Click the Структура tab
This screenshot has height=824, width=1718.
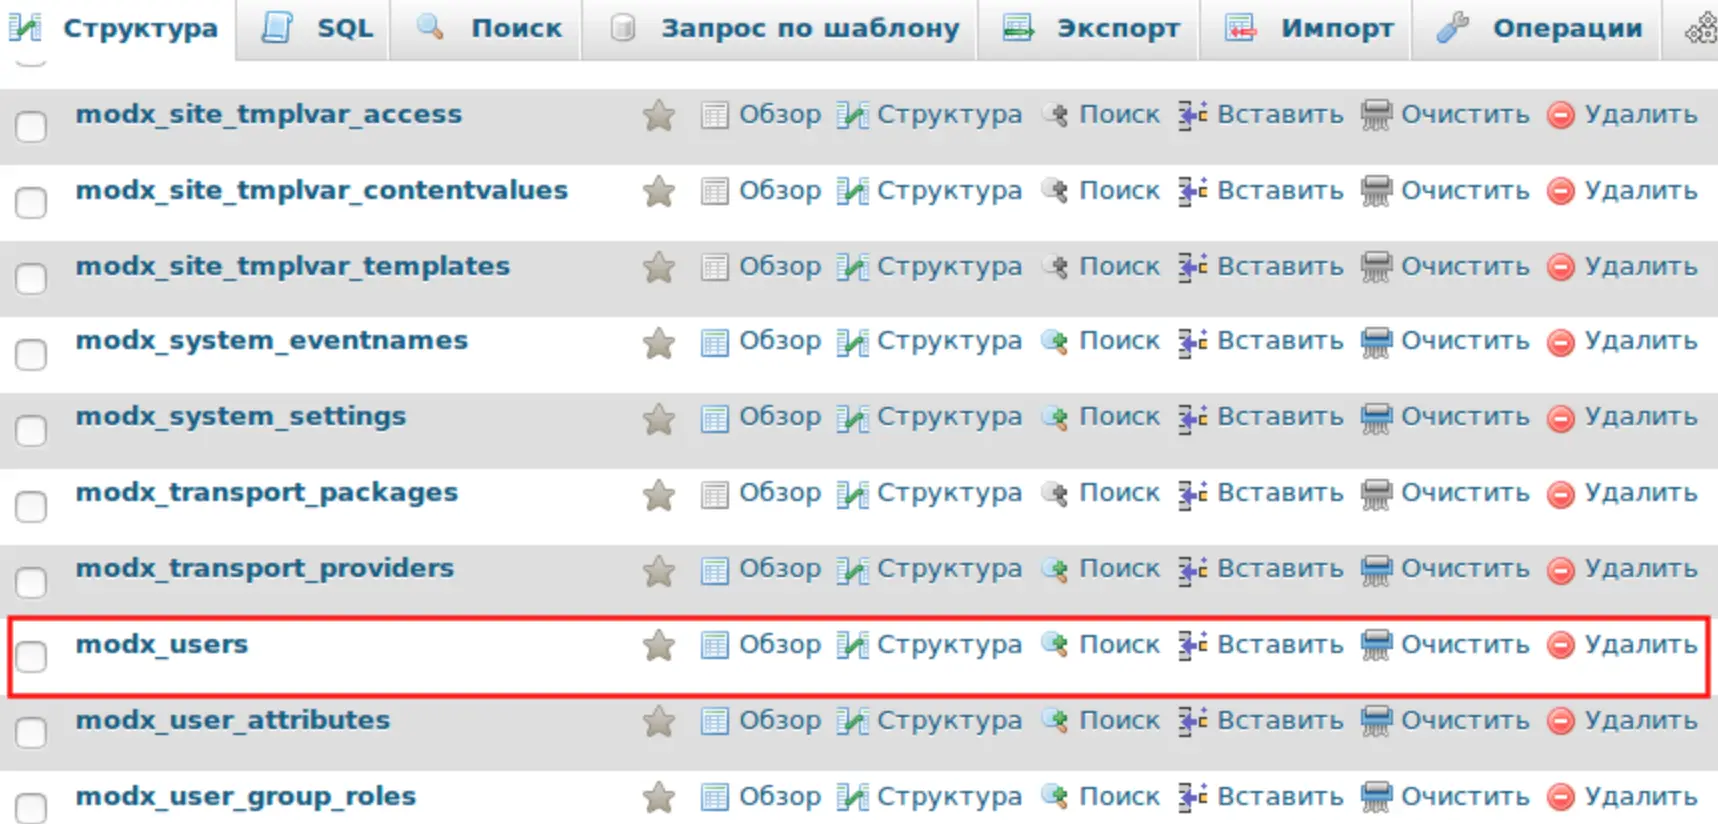(x=118, y=29)
